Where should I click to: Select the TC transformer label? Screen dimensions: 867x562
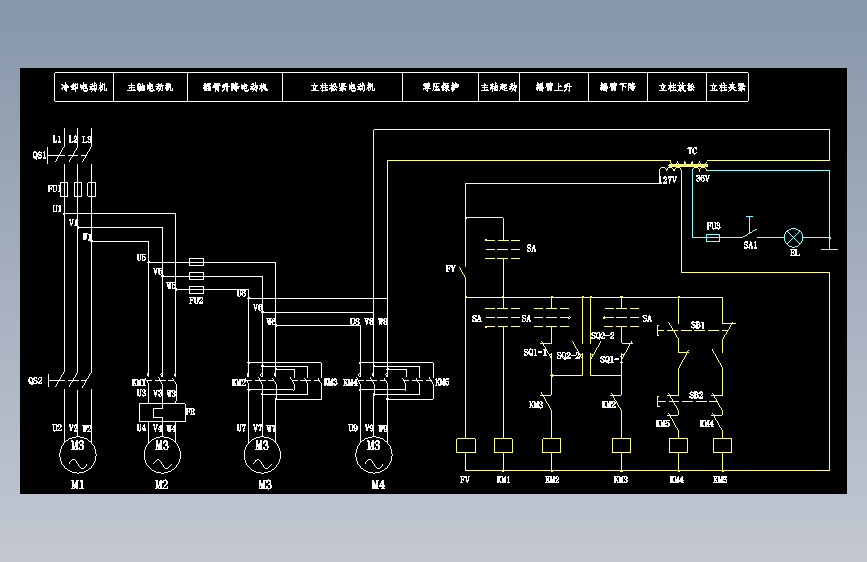click(x=692, y=151)
